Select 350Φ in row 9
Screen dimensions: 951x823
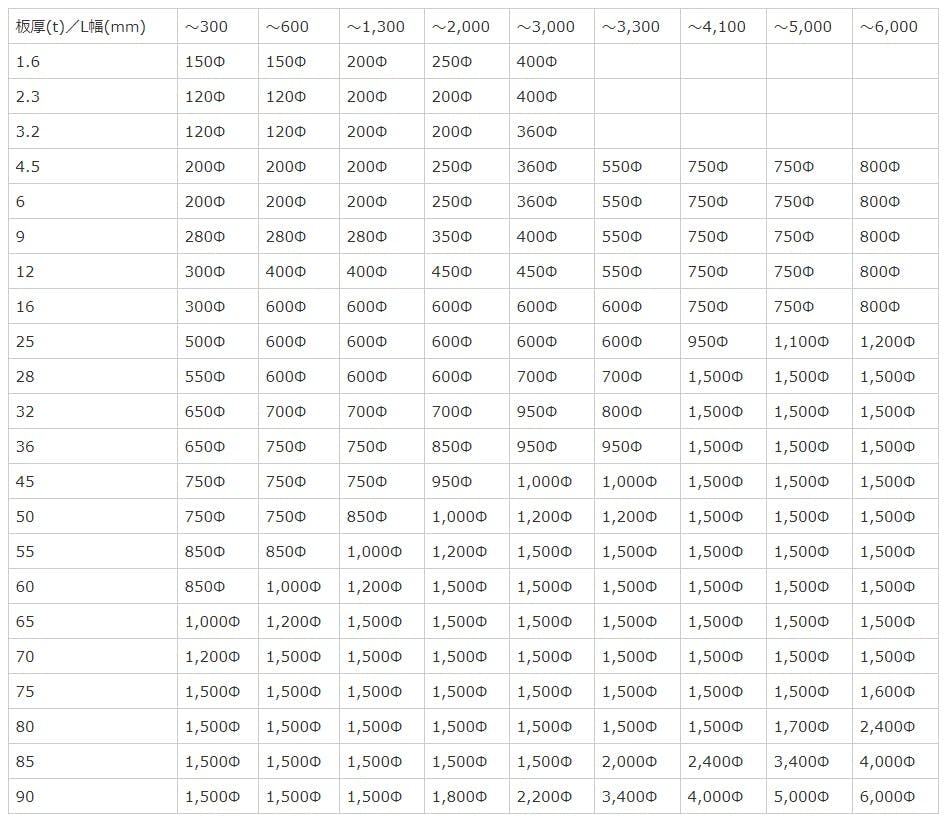[452, 237]
